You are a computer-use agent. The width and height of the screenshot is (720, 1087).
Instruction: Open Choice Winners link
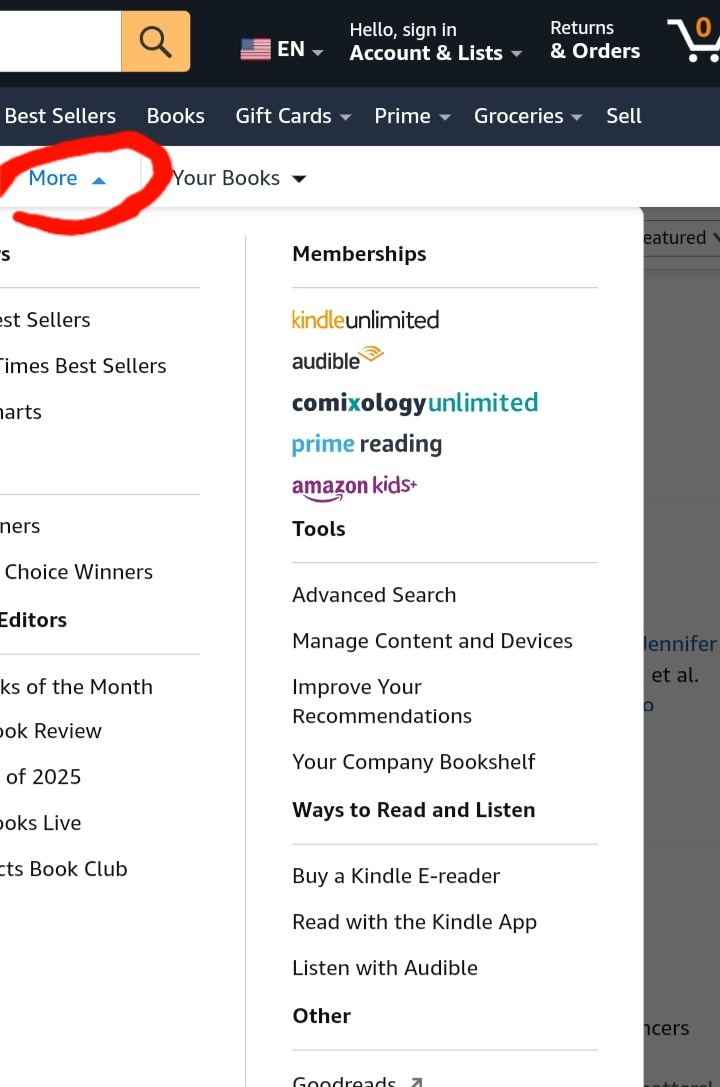pos(78,572)
